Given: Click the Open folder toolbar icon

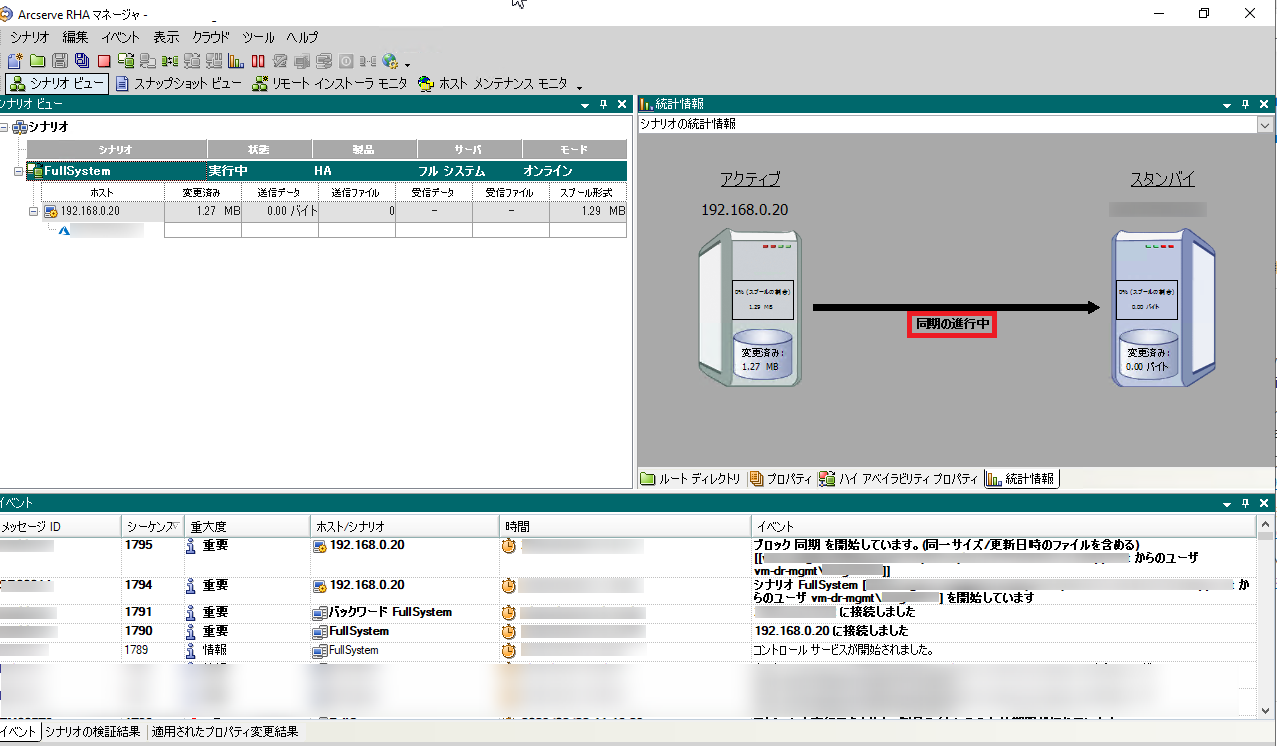Looking at the screenshot, I should pyautogui.click(x=37, y=61).
